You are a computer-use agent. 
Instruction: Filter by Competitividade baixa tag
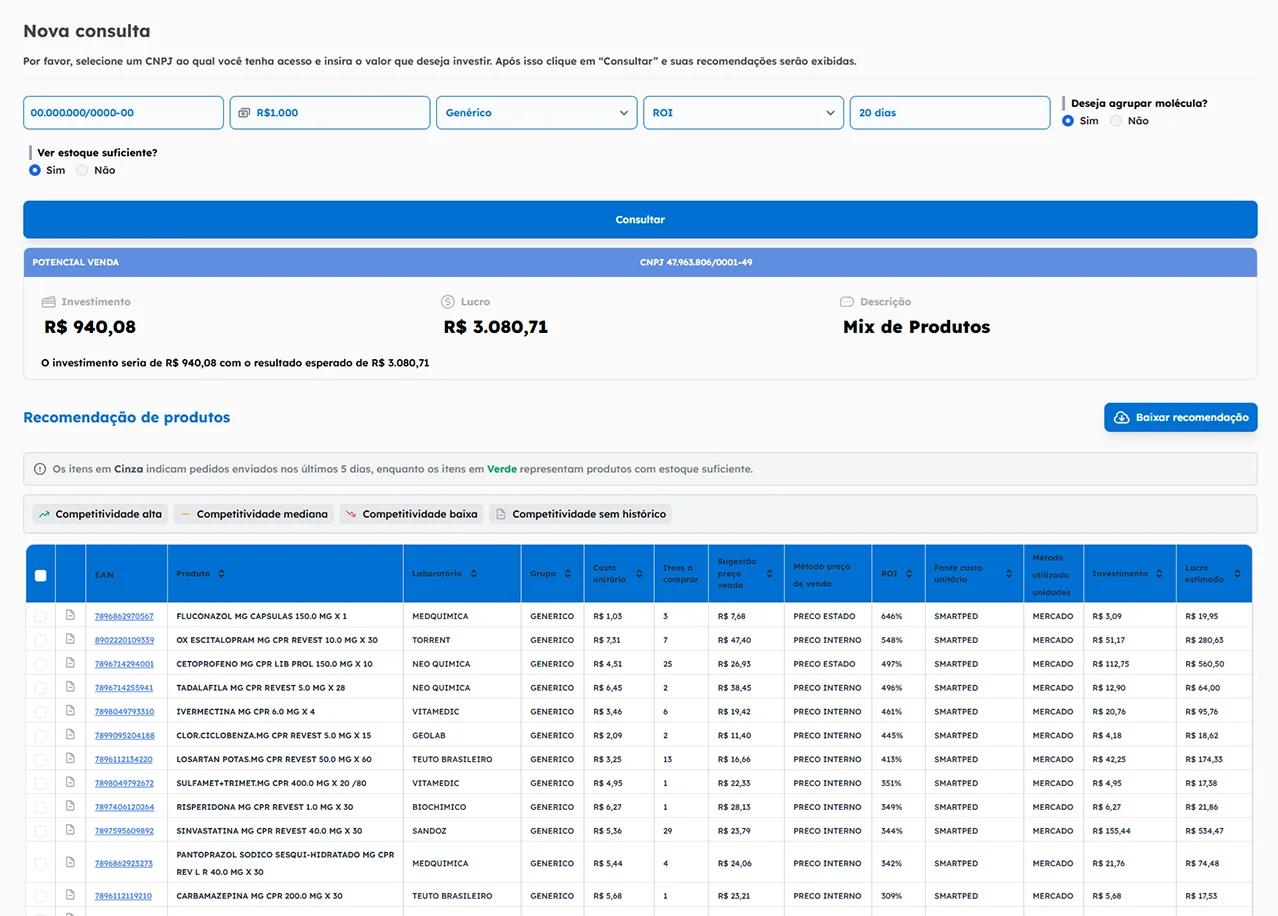410,514
